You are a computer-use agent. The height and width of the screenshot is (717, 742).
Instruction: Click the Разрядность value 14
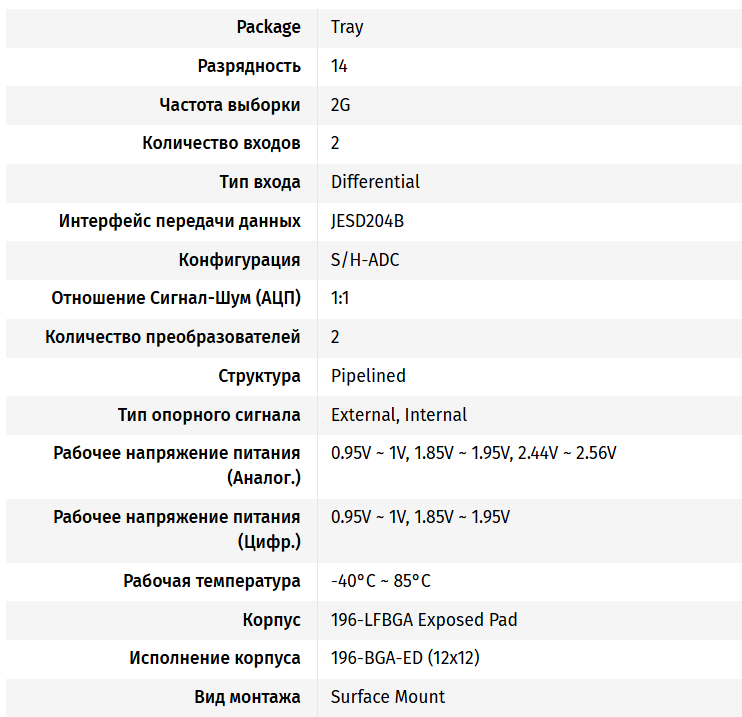coord(339,66)
